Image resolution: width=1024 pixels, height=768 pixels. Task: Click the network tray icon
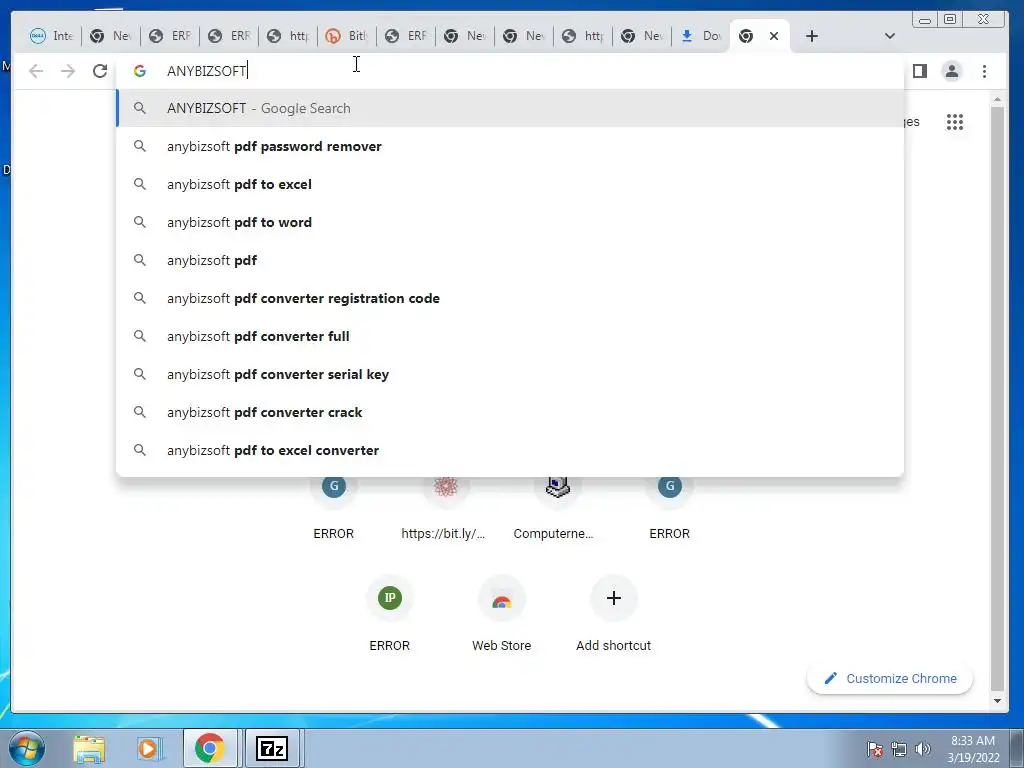point(899,749)
